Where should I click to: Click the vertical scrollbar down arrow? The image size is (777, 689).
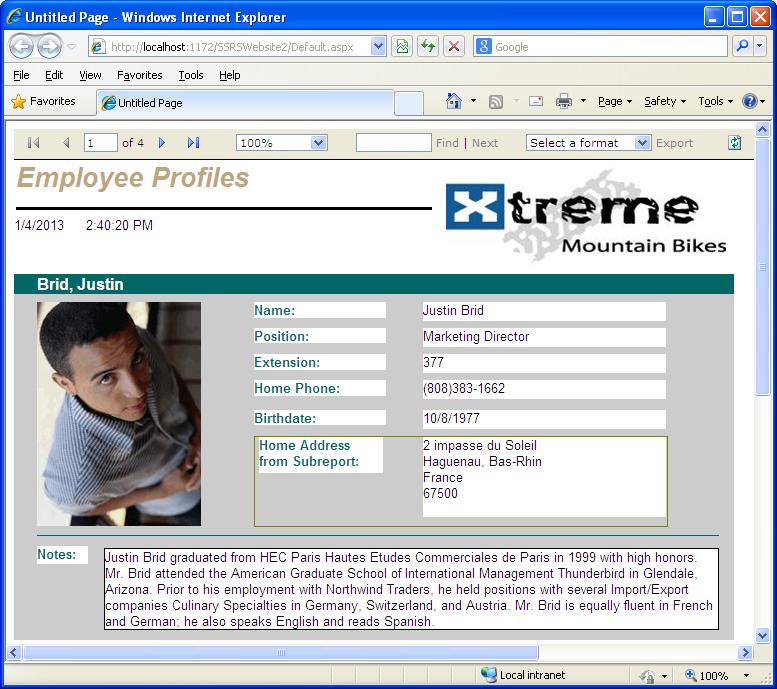click(x=762, y=635)
